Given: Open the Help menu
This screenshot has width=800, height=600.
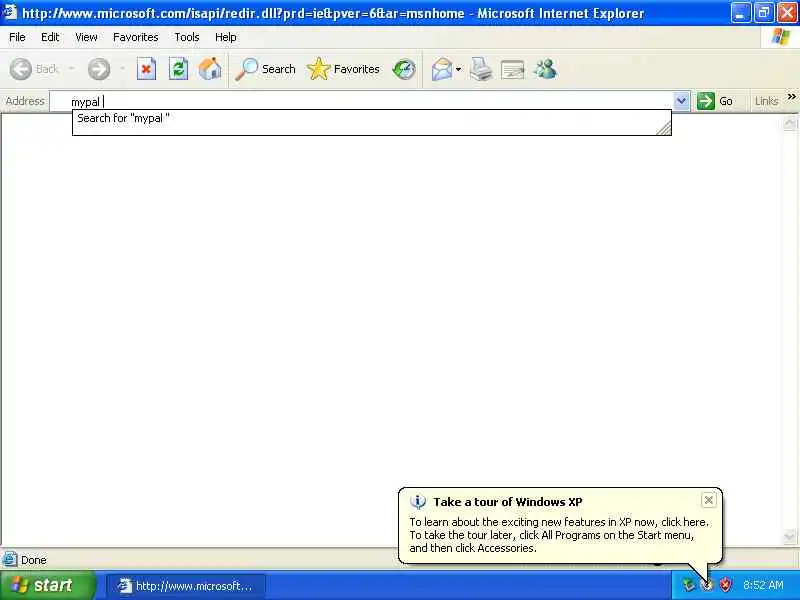Looking at the screenshot, I should 226,37.
